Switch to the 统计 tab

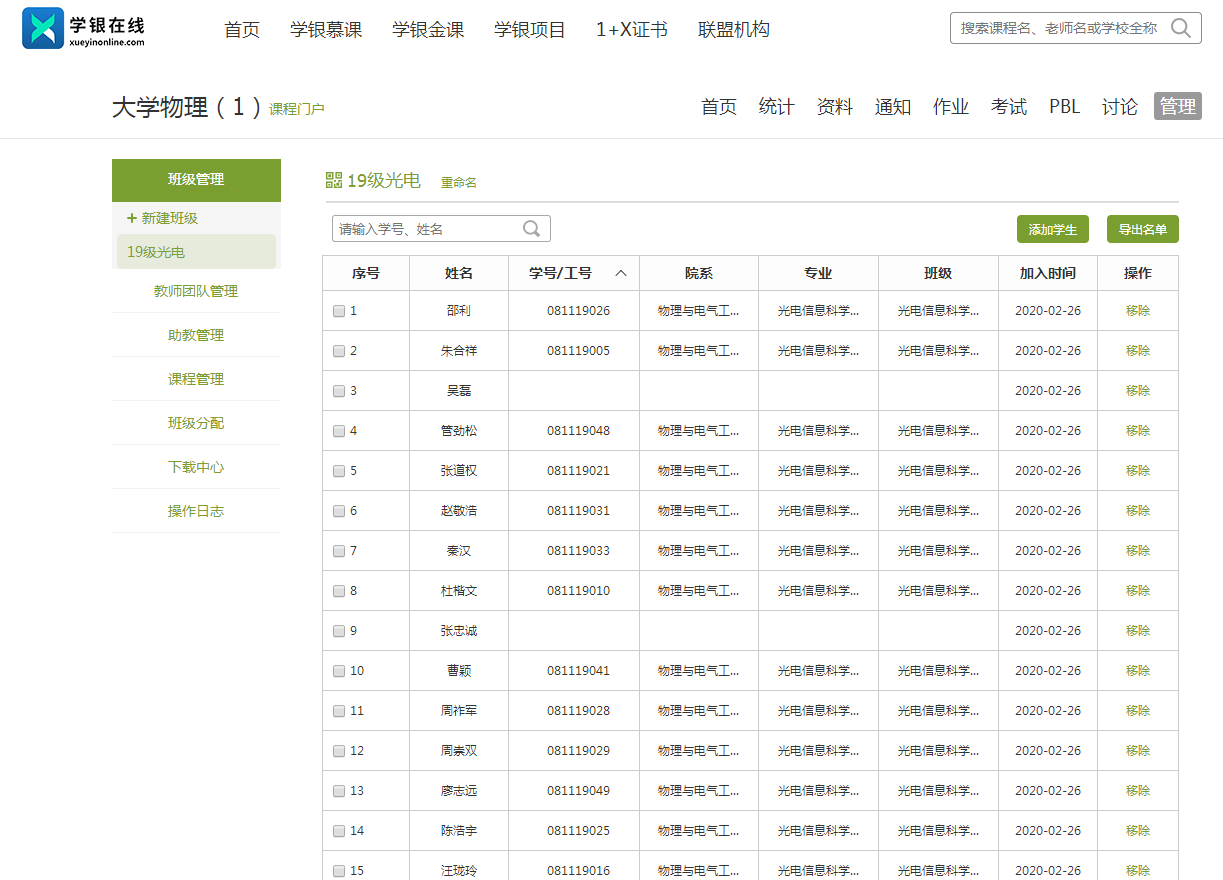click(776, 107)
